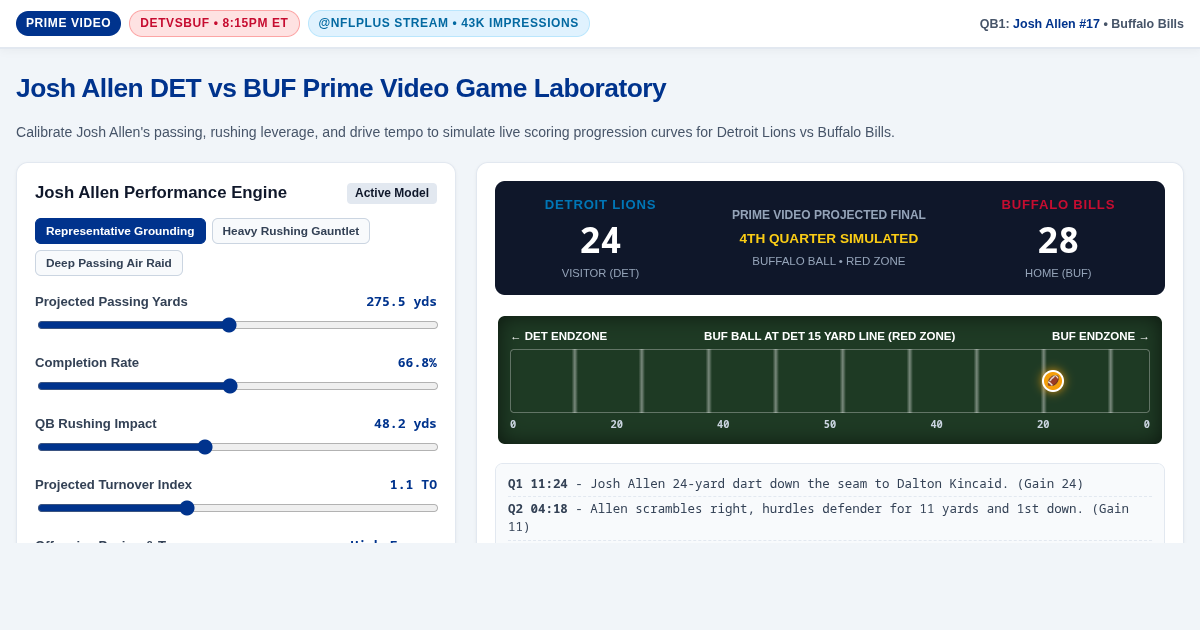
Task: Click the 4TH QUARTER SIMULATED label
Action: 829,238
